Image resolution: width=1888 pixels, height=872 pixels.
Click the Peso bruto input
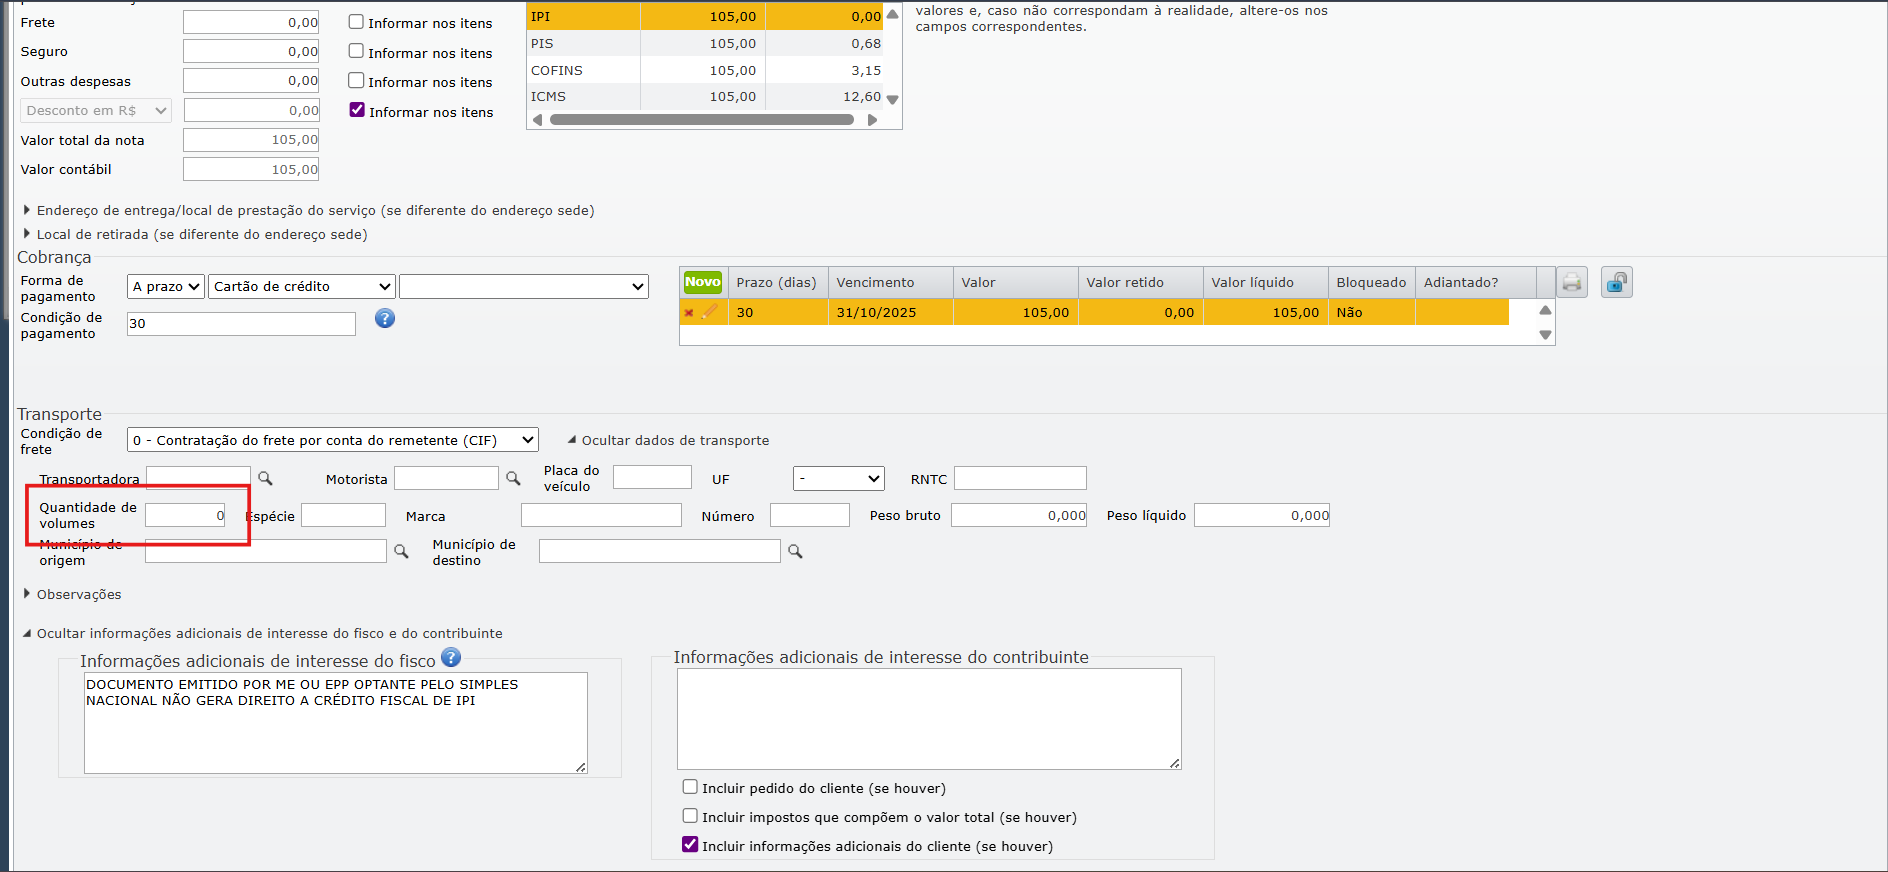click(x=1019, y=515)
